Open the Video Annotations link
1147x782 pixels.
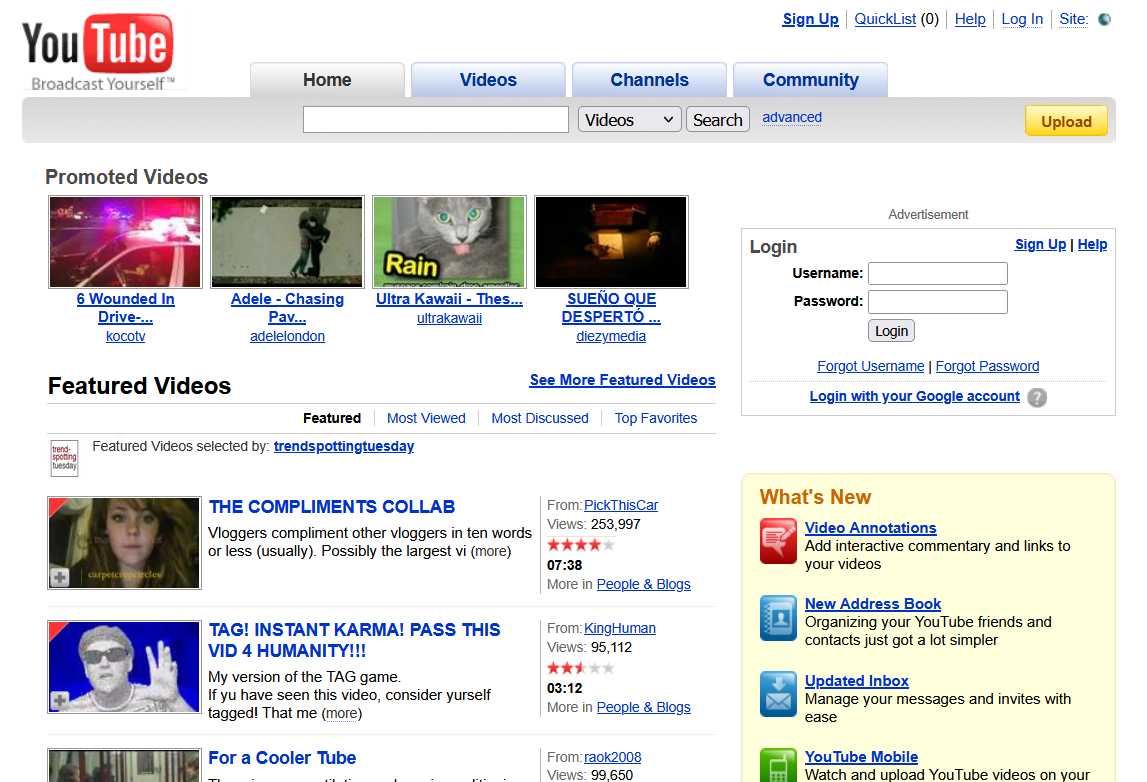[x=870, y=528]
